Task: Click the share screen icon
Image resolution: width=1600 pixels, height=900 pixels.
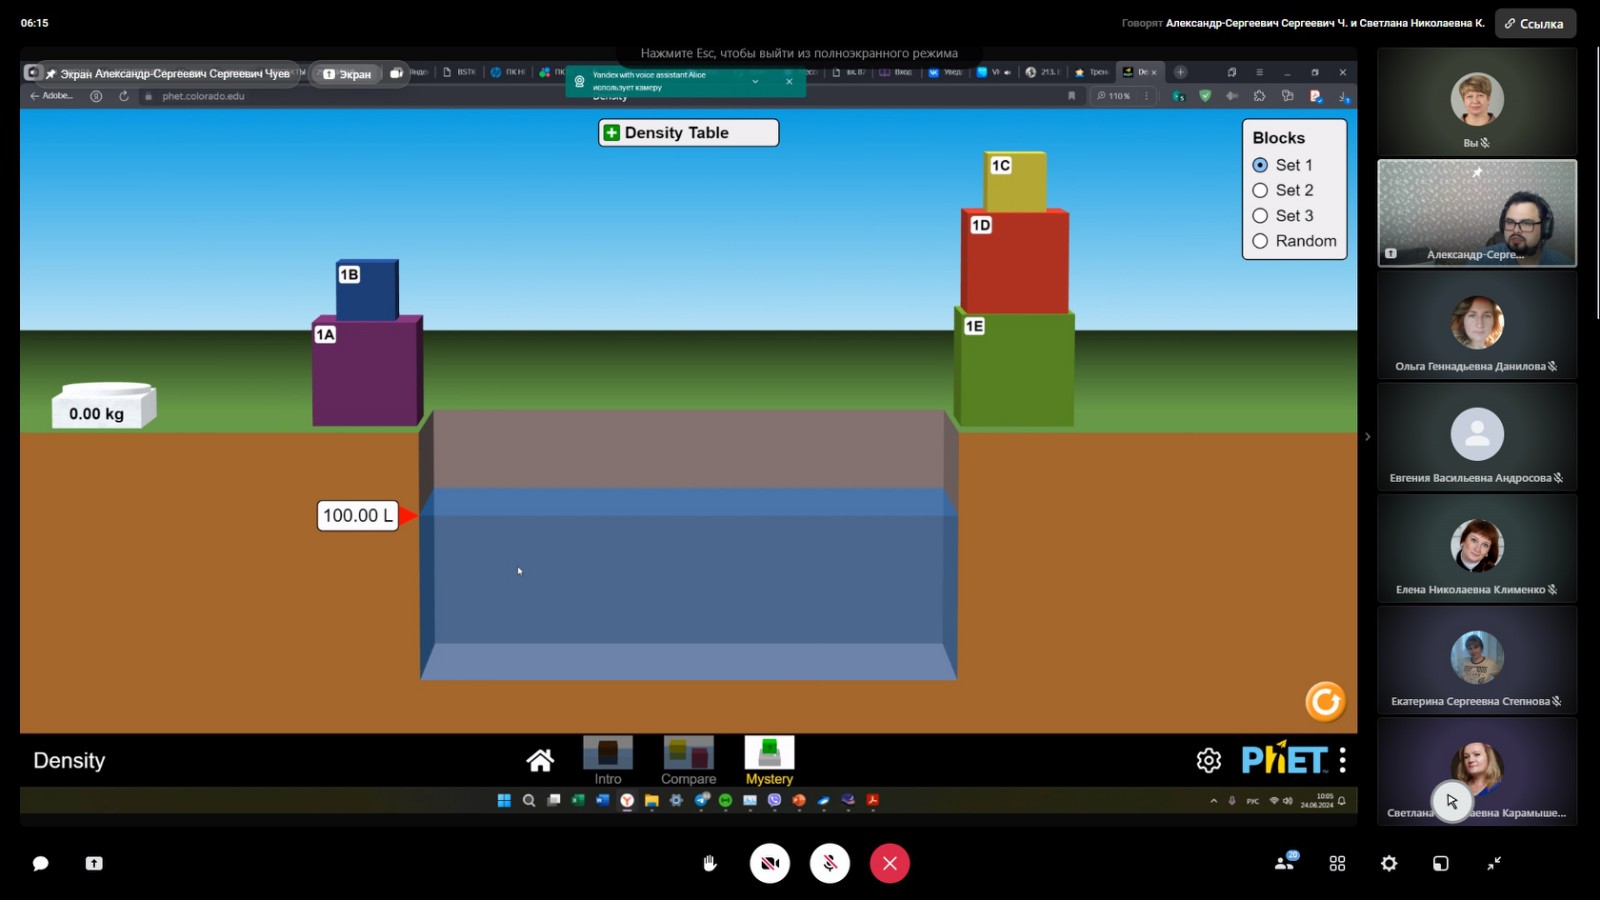Action: (x=94, y=863)
